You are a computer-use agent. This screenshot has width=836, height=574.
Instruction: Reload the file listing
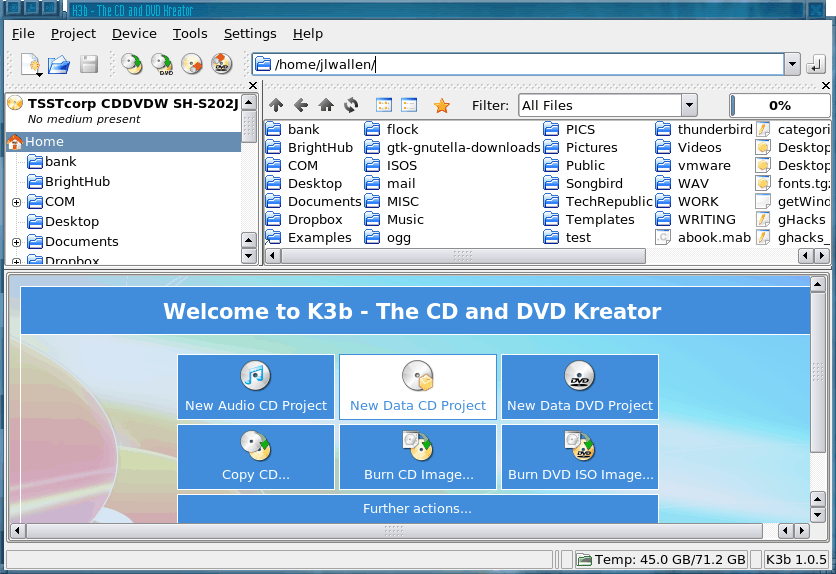[351, 105]
